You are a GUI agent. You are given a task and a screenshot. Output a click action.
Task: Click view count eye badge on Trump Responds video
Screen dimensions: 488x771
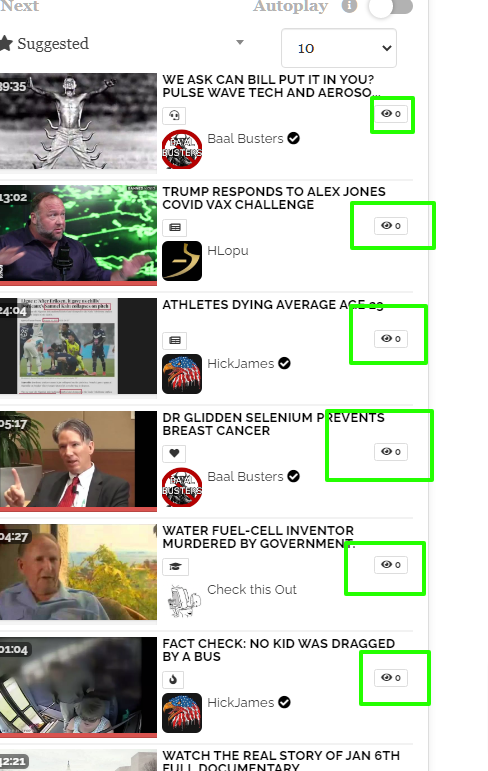391,226
